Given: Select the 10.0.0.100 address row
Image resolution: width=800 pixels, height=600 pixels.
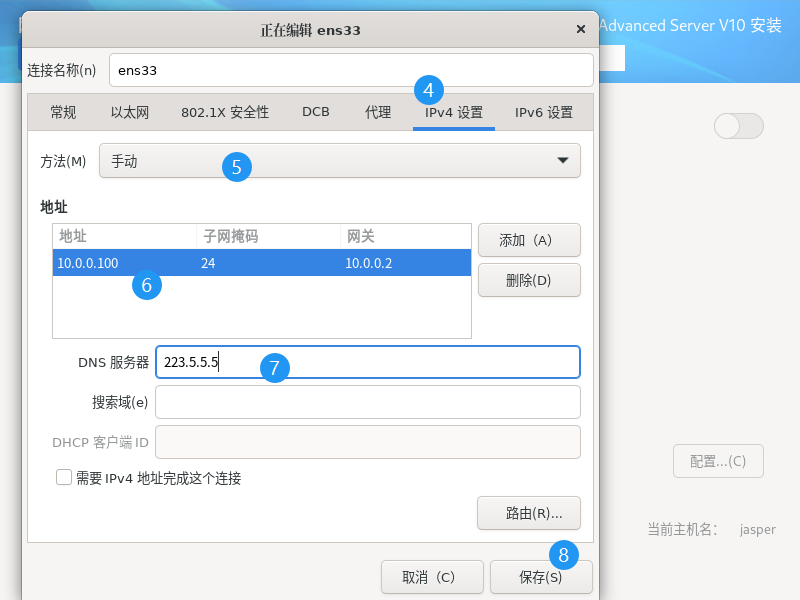Looking at the screenshot, I should 260,263.
